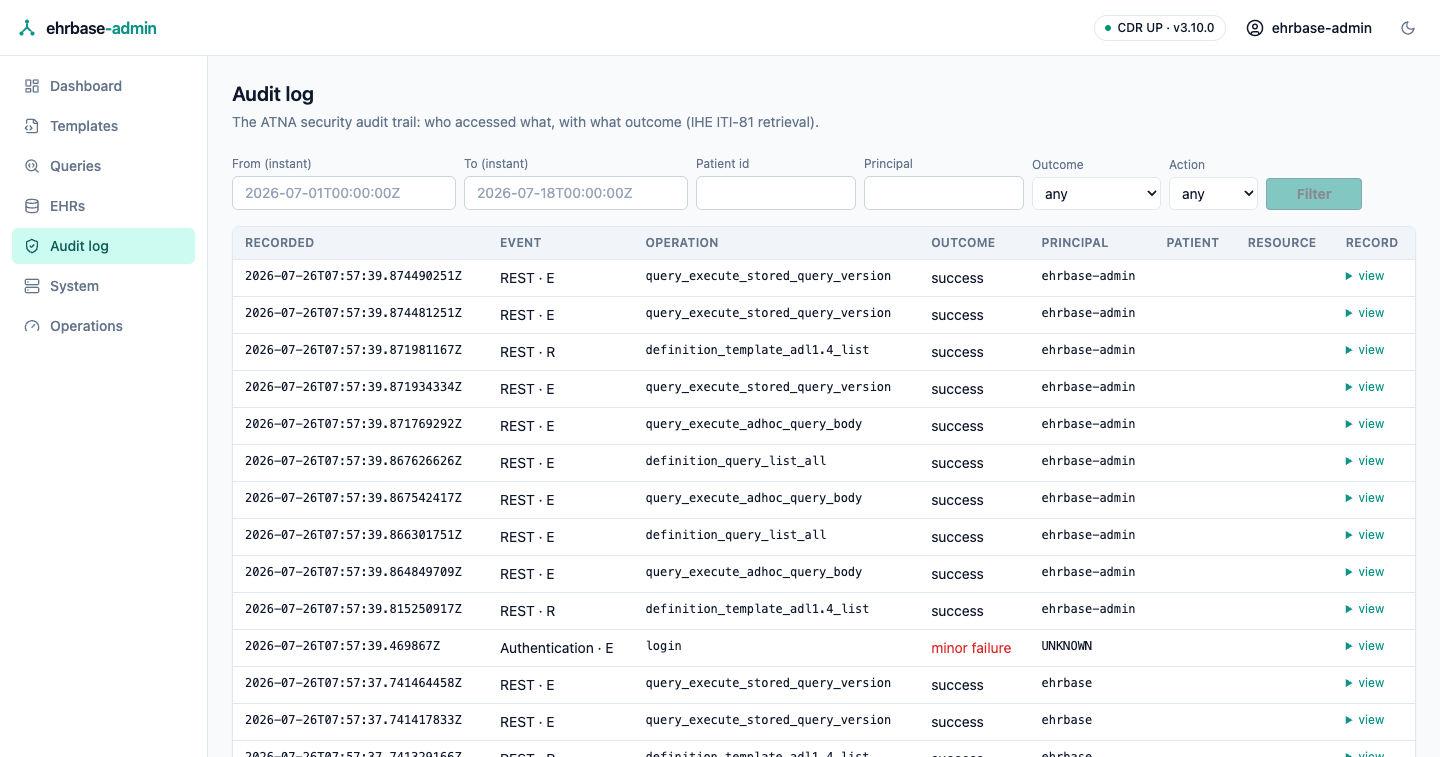
Task: Expand view for the 39.871981167Z record
Action: [x=1365, y=350]
